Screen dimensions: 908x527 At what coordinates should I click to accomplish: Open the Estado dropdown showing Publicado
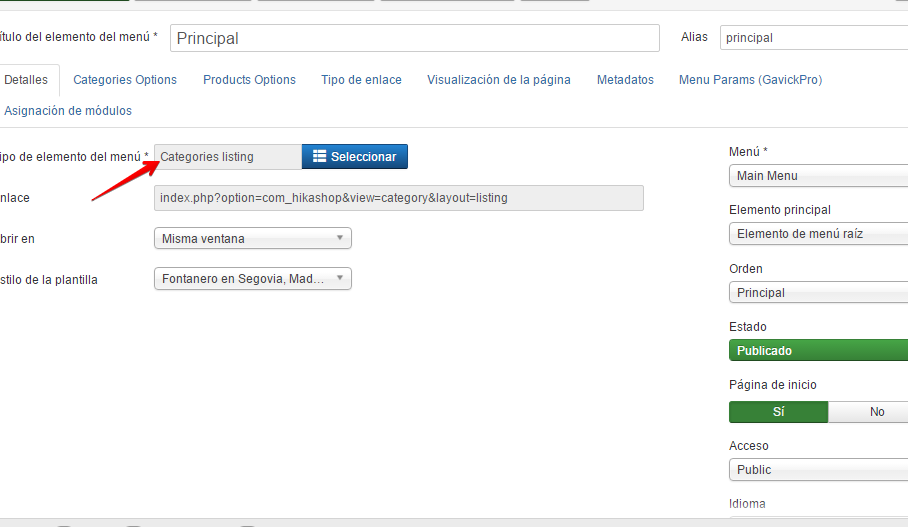818,350
